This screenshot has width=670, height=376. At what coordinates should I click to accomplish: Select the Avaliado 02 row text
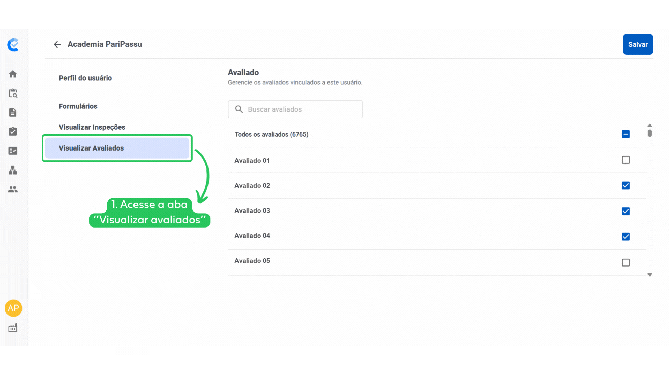252,185
